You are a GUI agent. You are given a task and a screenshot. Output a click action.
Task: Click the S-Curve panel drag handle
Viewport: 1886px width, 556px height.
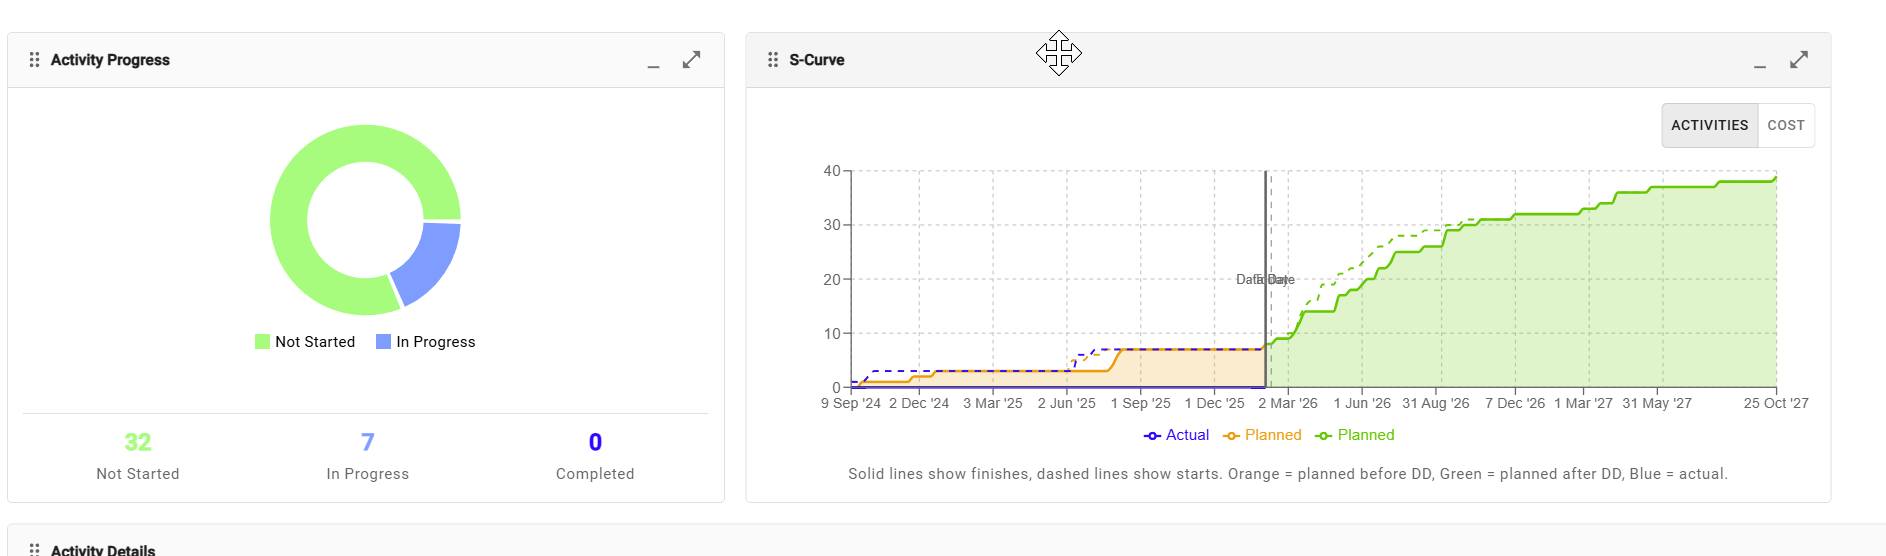(772, 60)
